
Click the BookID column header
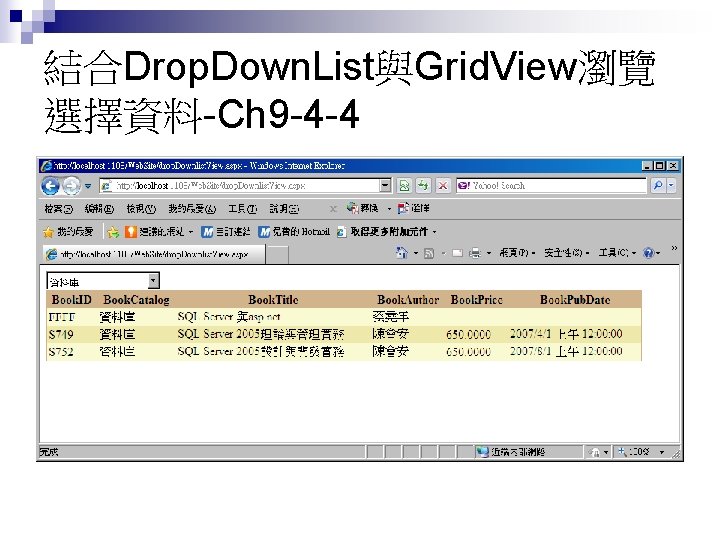pyautogui.click(x=72, y=300)
